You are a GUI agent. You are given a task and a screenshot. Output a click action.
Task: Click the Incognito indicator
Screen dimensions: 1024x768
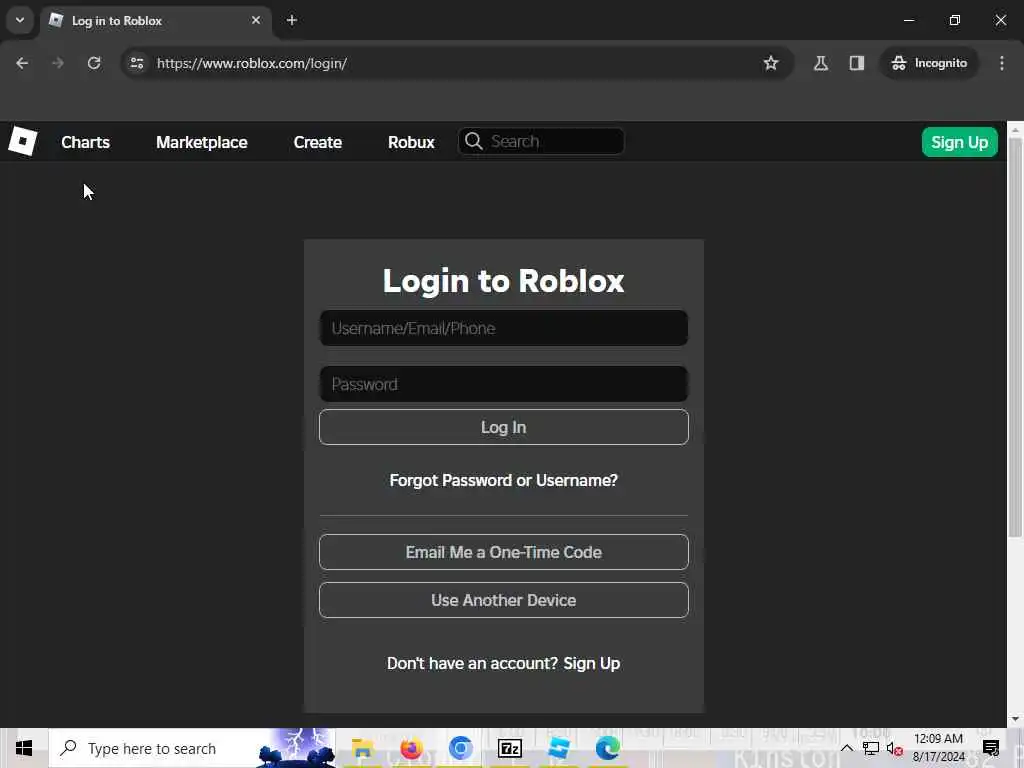tap(929, 63)
